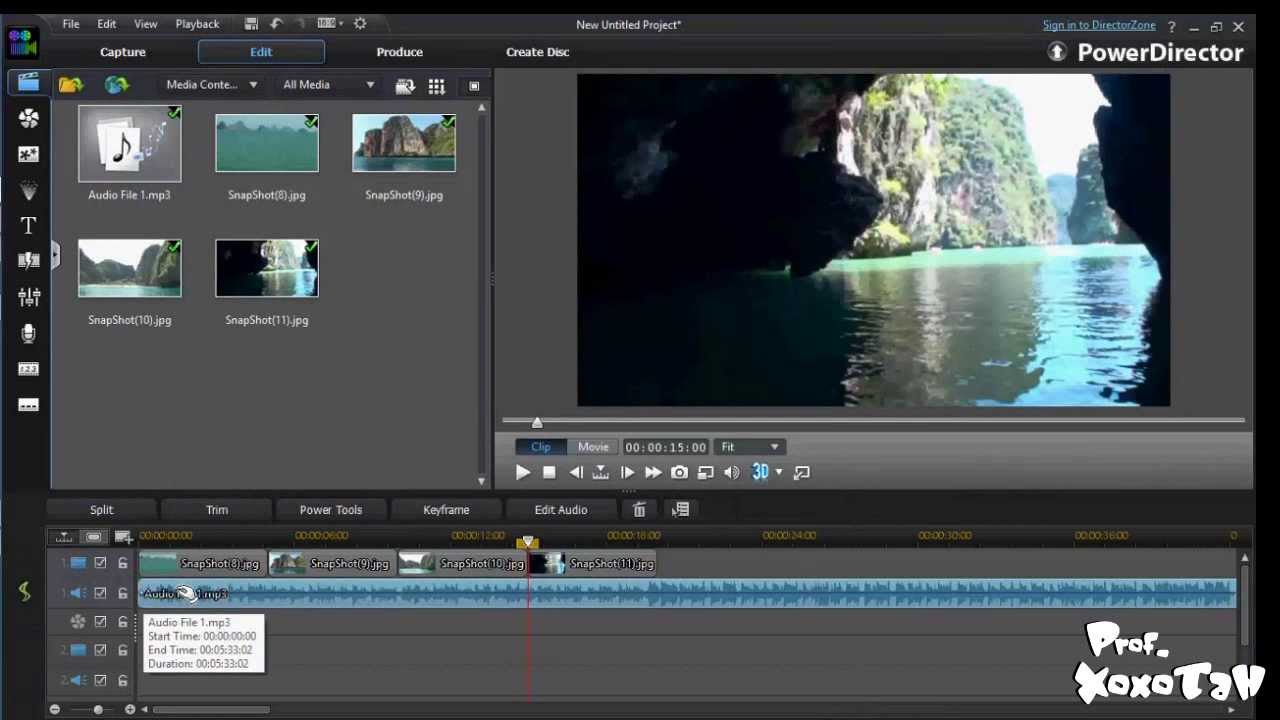Open more functions list icon
The image size is (1280, 720).
681,510
